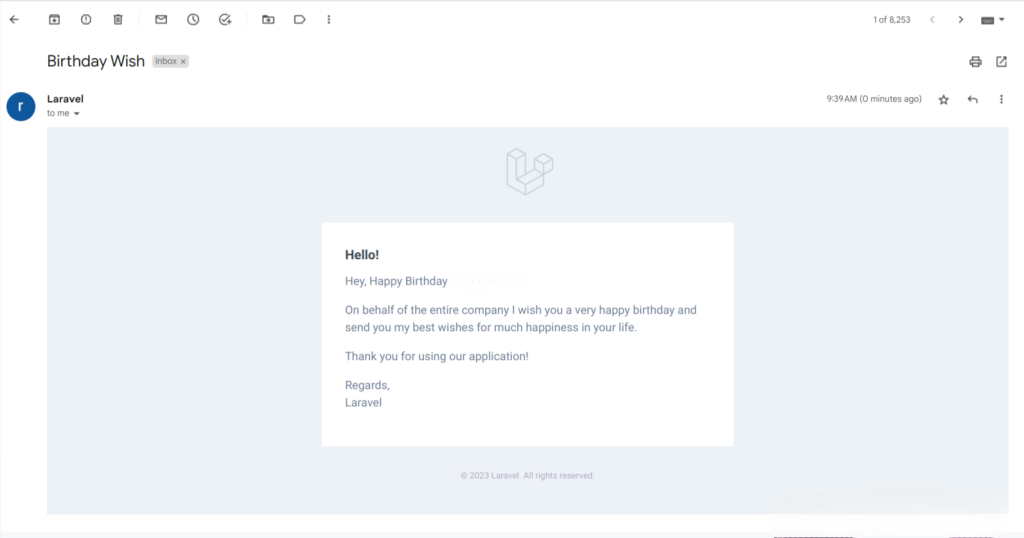Go back to the inbox list
Screen dimensions: 1024x538
pos(14,20)
